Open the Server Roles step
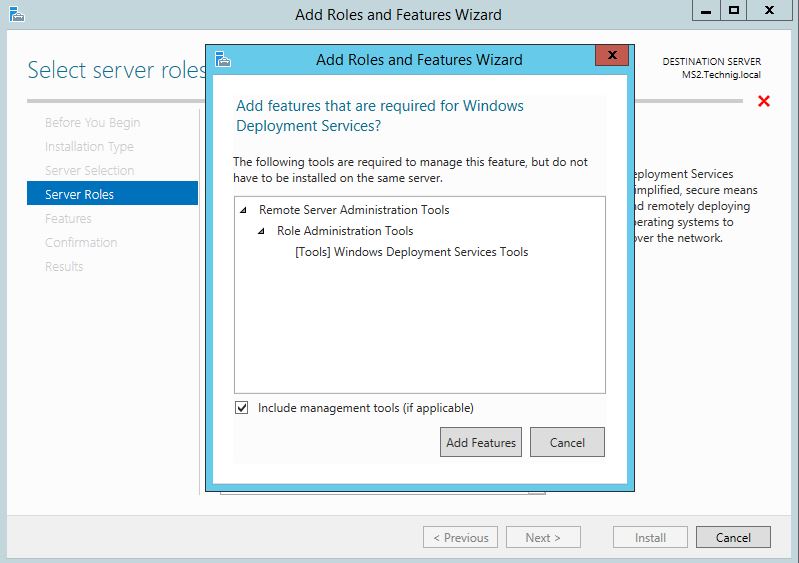Screen dimensions: 799x563 (x=112, y=194)
